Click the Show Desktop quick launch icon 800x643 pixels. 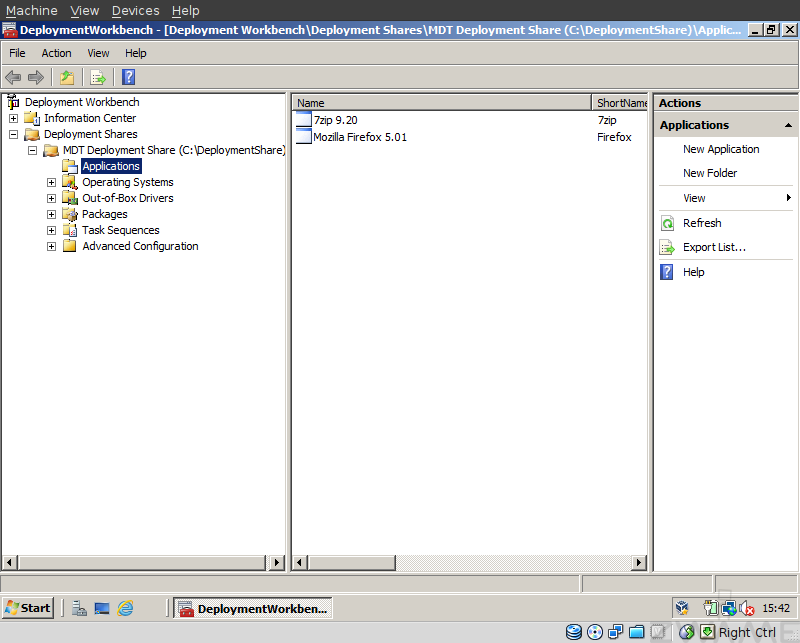102,608
